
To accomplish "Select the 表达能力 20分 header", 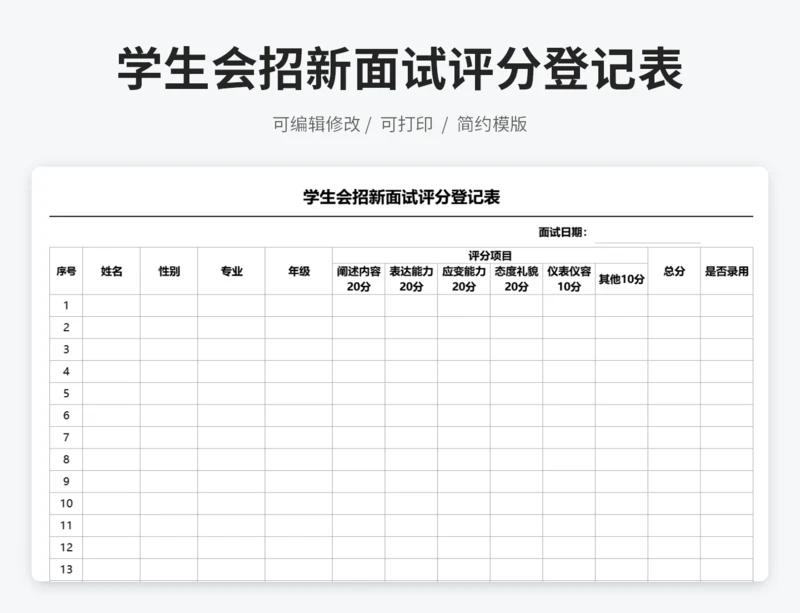I will tap(411, 279).
